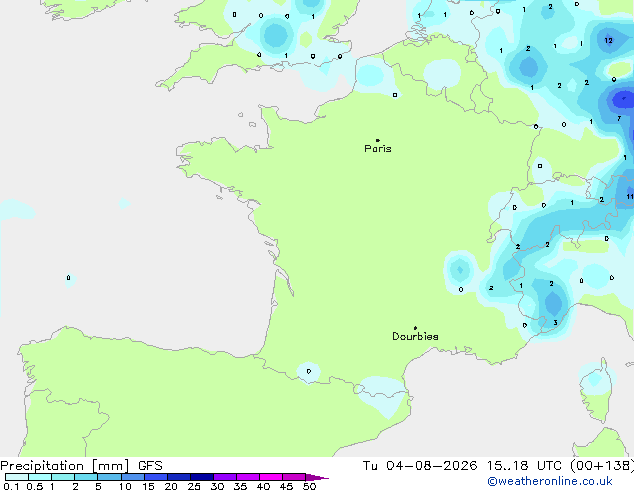This screenshot has height=490, width=634.
Task: Click the black dot marker above Paris
Action: point(378,140)
